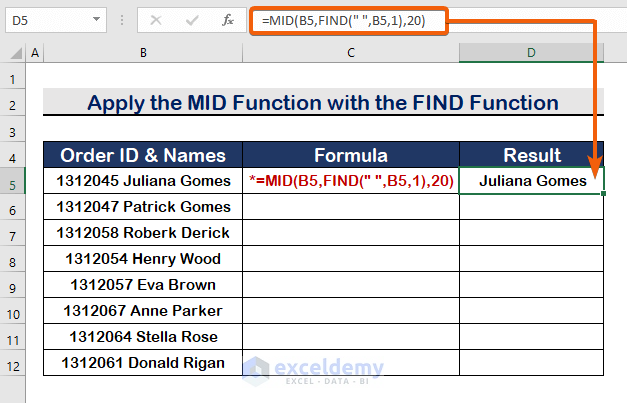This screenshot has width=627, height=403.
Task: Open the Name Box dropdown arrow
Action: tap(96, 20)
